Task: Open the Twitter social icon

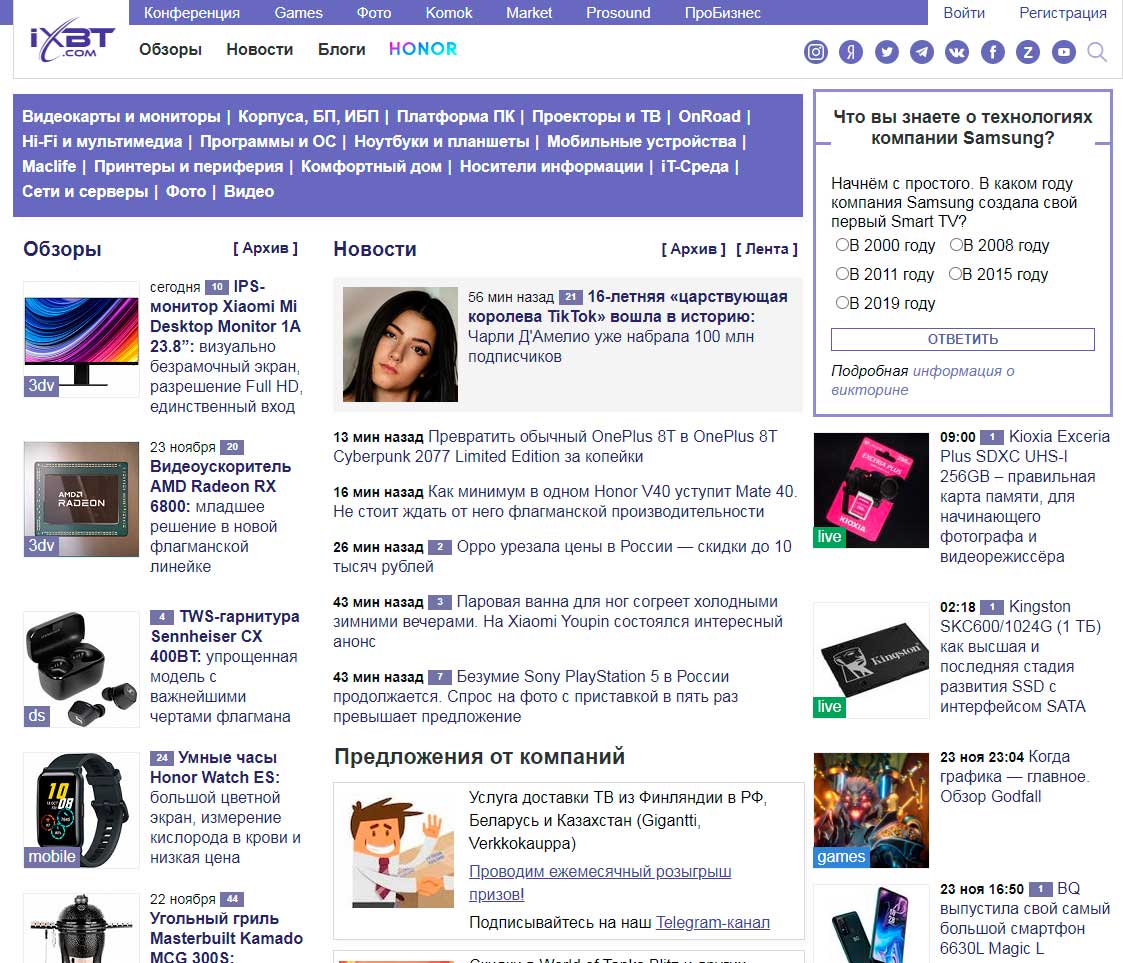Action: 887,52
